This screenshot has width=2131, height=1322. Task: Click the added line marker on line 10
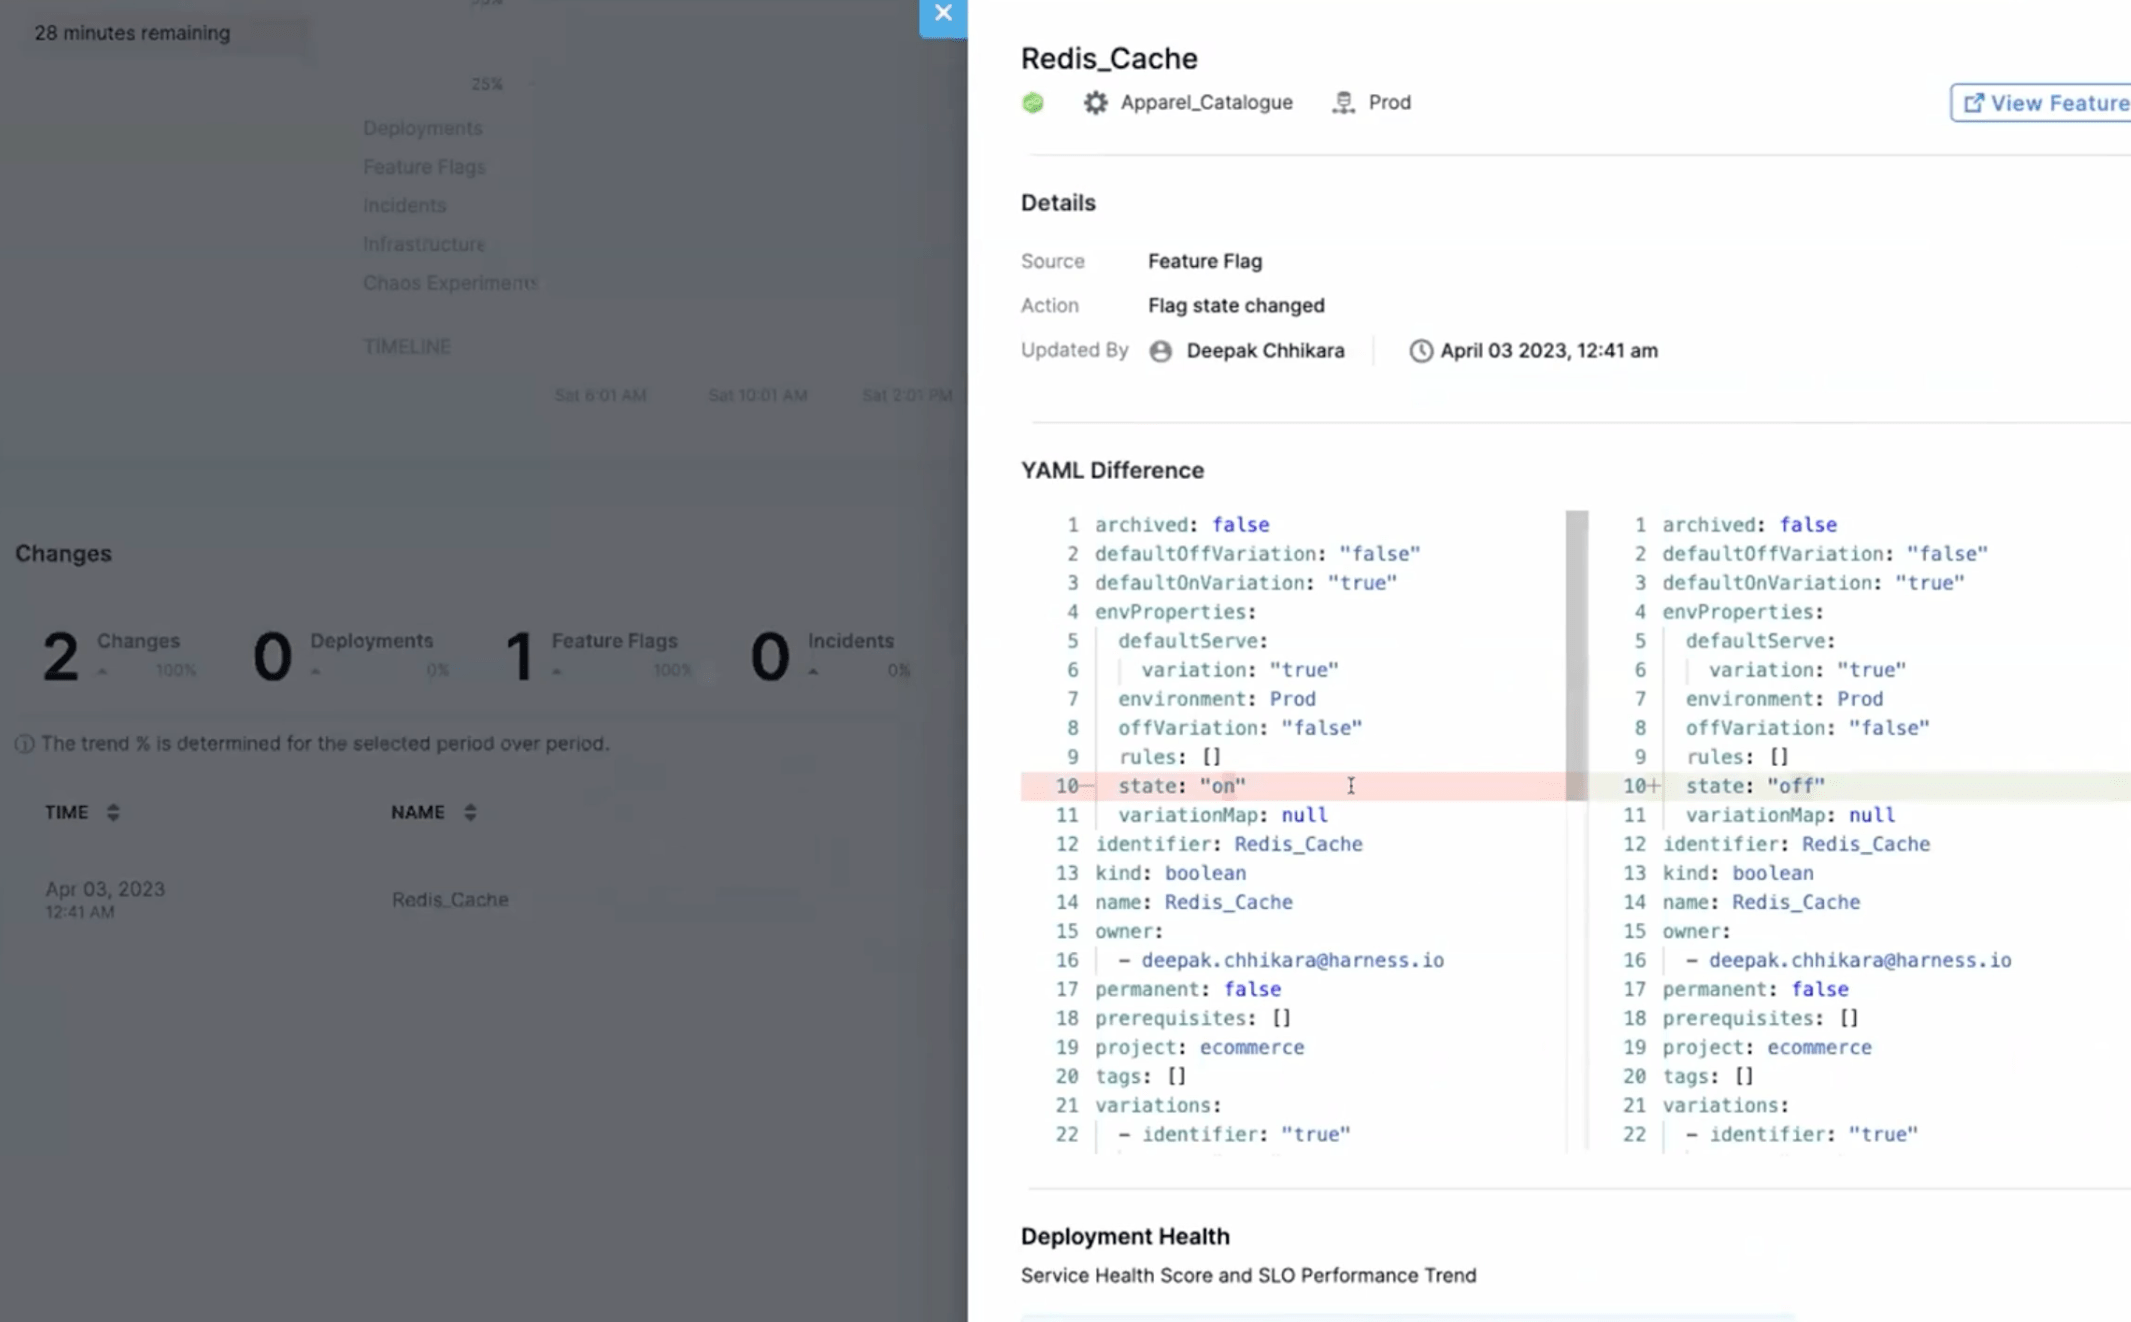click(x=1654, y=786)
